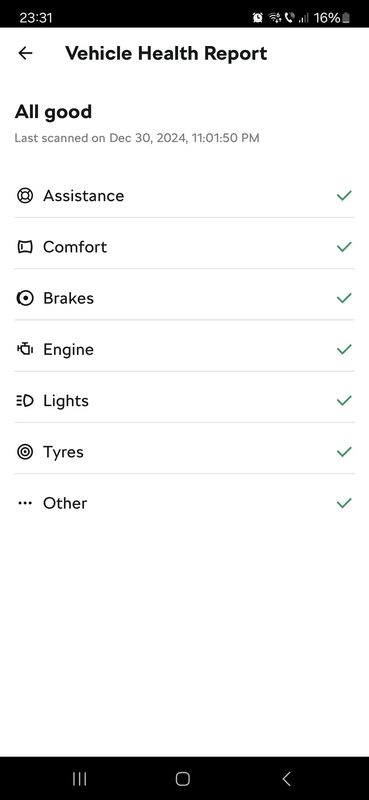Image resolution: width=369 pixels, height=800 pixels.
Task: Open the Comfort status row
Action: tap(184, 247)
